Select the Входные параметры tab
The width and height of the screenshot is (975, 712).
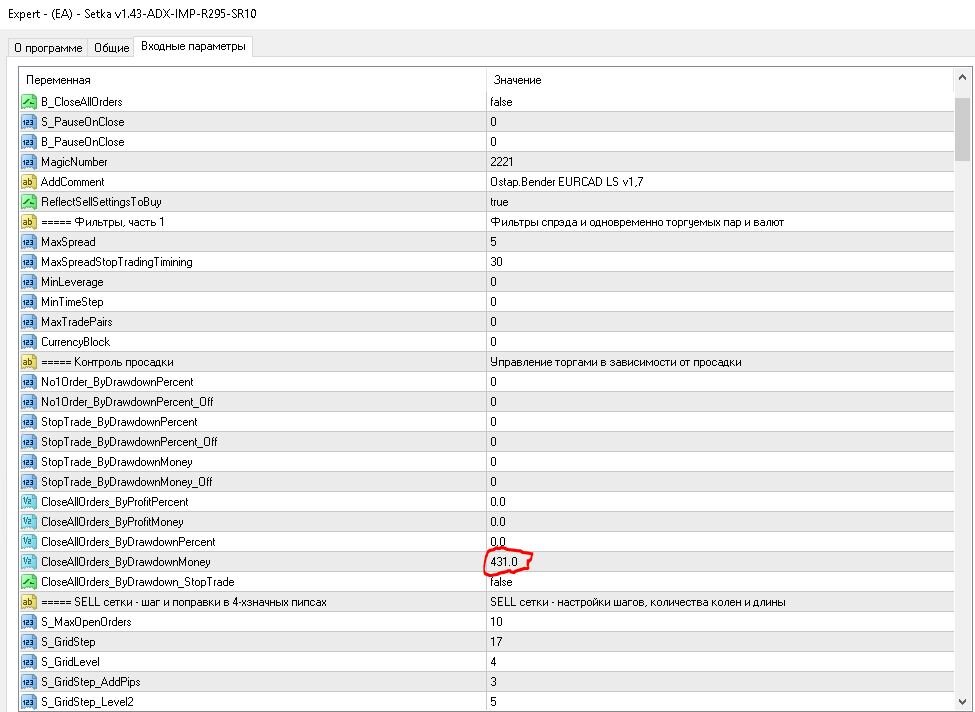pos(193,46)
